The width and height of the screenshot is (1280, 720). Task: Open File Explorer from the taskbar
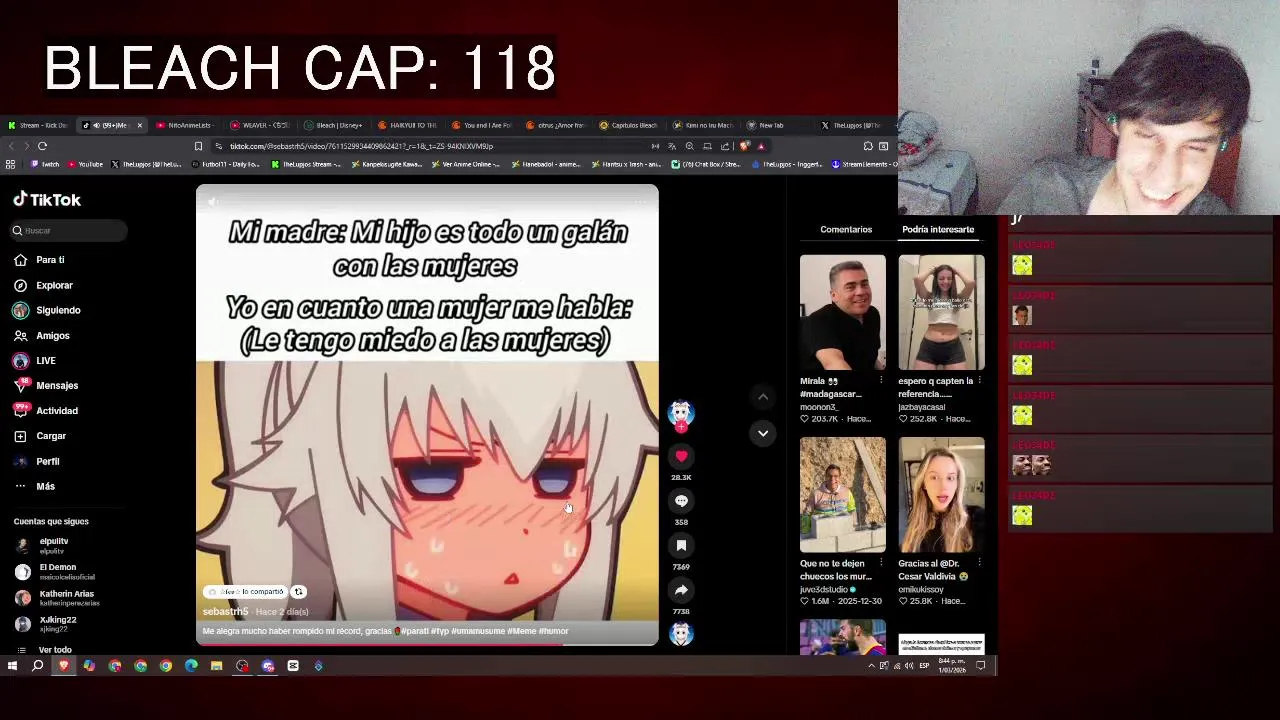coord(216,666)
